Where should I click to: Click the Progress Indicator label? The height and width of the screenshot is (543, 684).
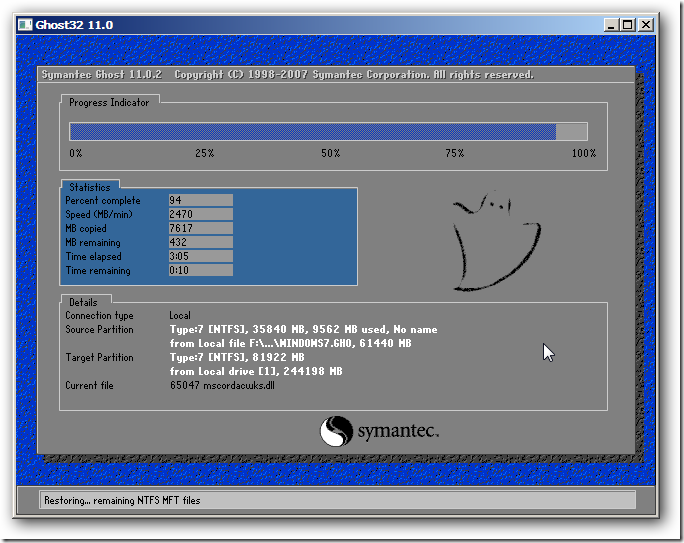click(x=109, y=102)
